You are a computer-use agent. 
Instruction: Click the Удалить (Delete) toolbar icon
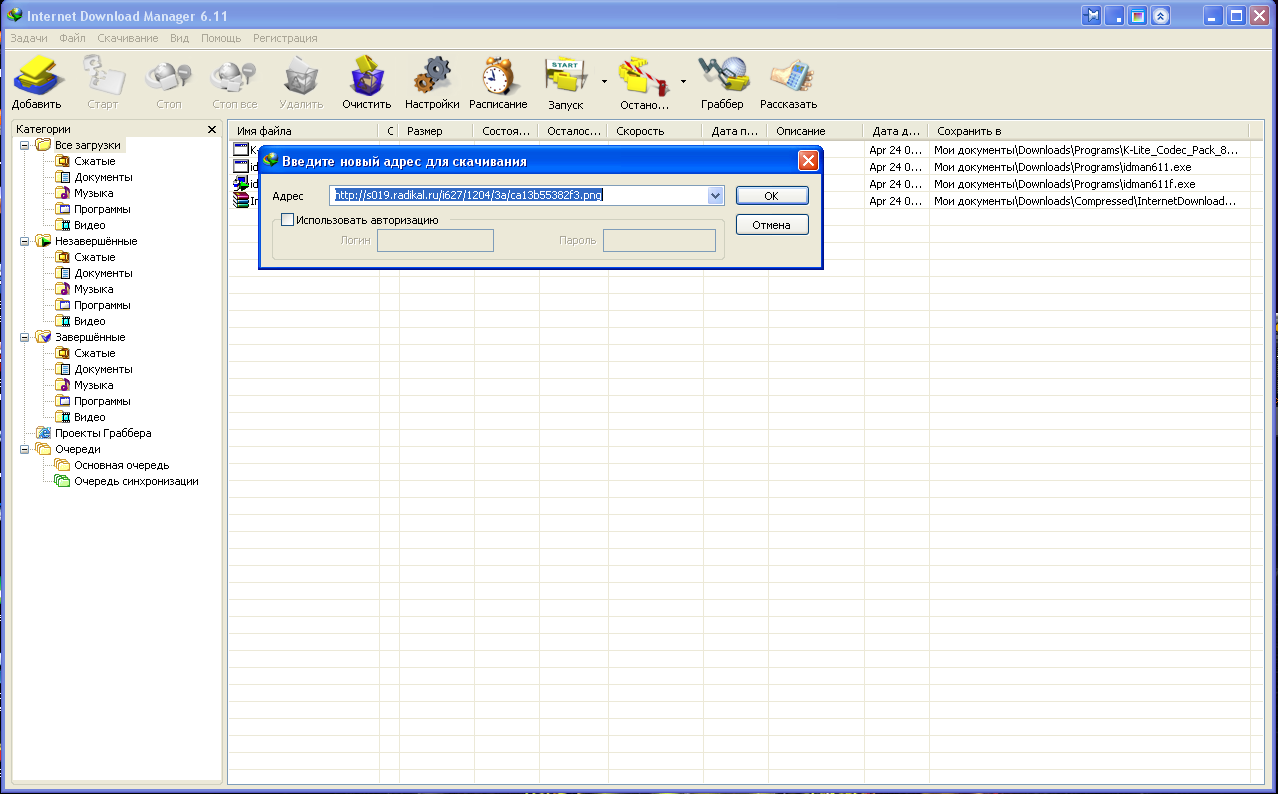coord(301,76)
